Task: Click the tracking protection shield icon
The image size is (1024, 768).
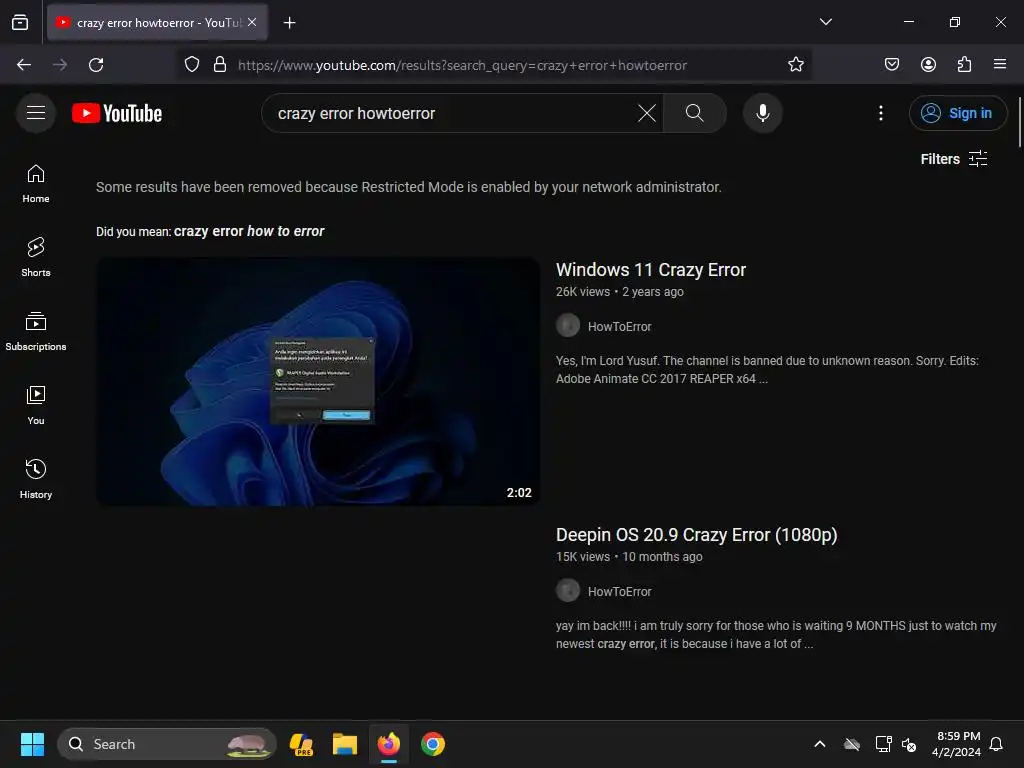Action: 192,65
